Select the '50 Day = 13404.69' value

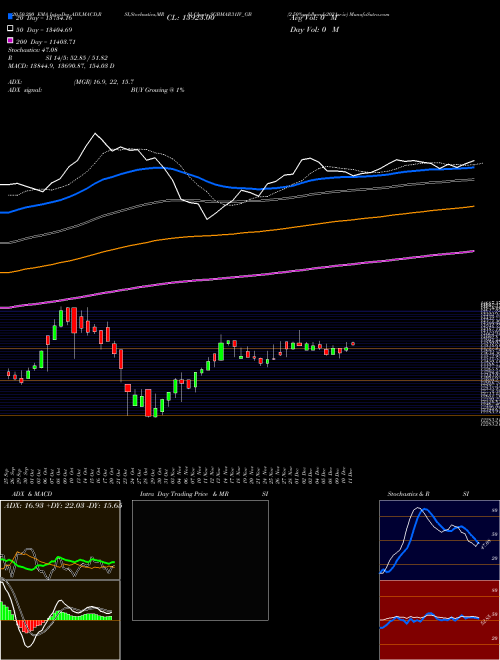tap(44, 29)
